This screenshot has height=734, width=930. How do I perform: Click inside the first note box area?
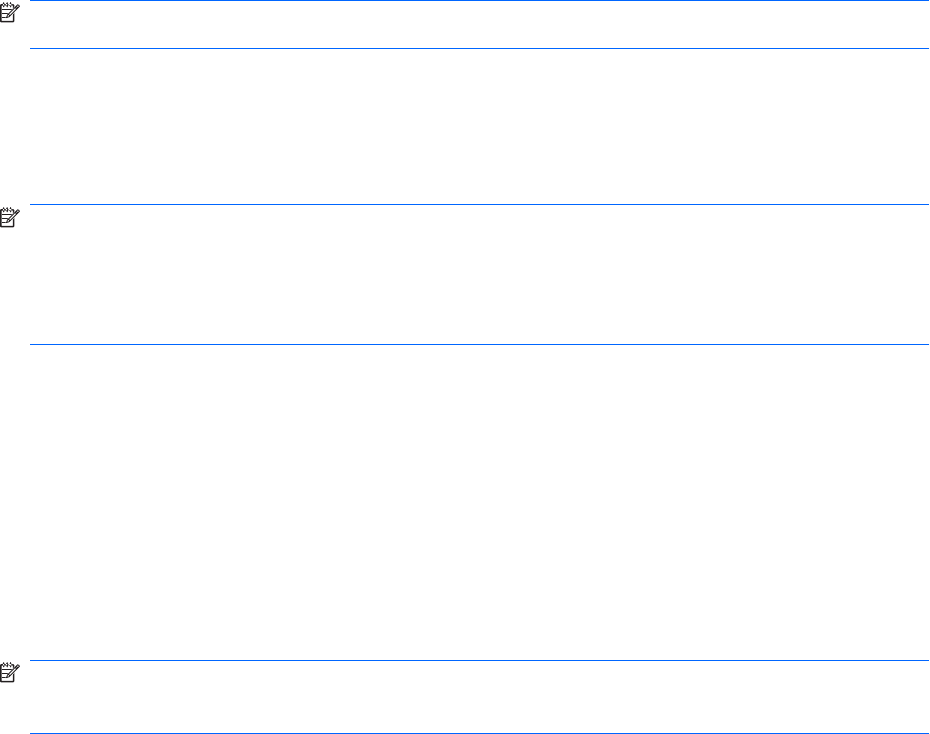click(480, 25)
